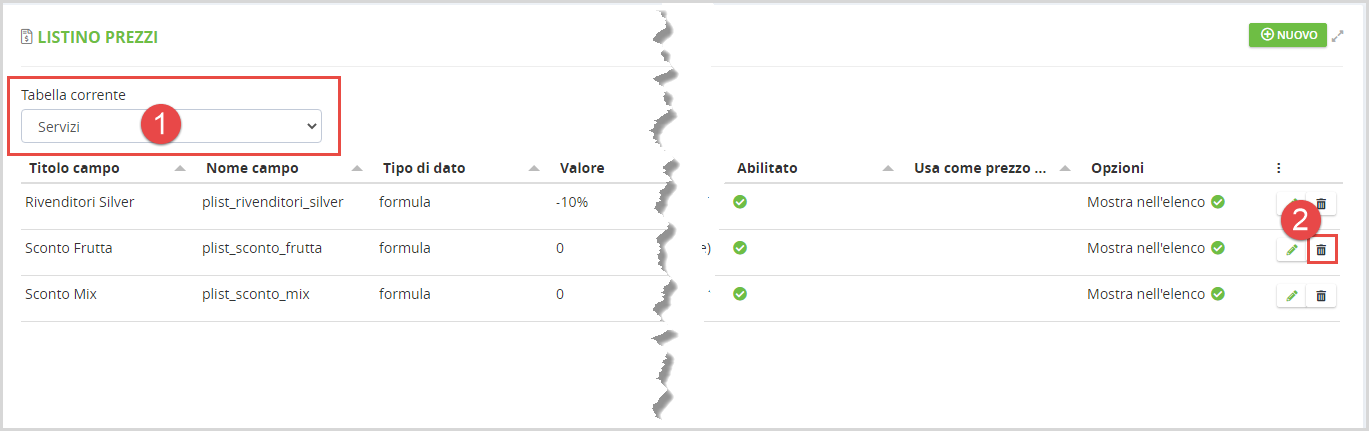Click the Listino Prezzi title icon
1369x431 pixels.
coord(27,37)
